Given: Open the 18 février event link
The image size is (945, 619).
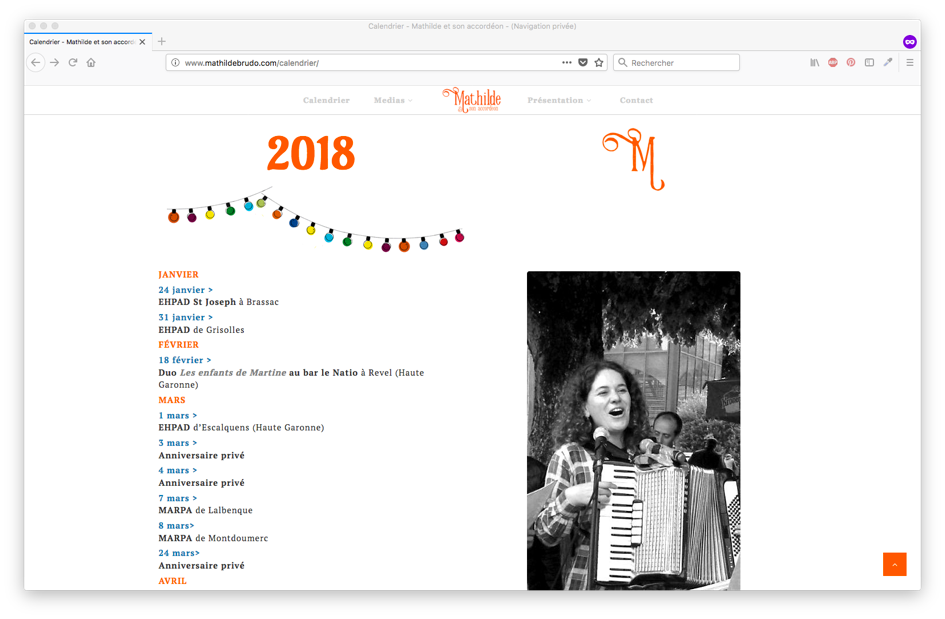Looking at the screenshot, I should click(185, 360).
